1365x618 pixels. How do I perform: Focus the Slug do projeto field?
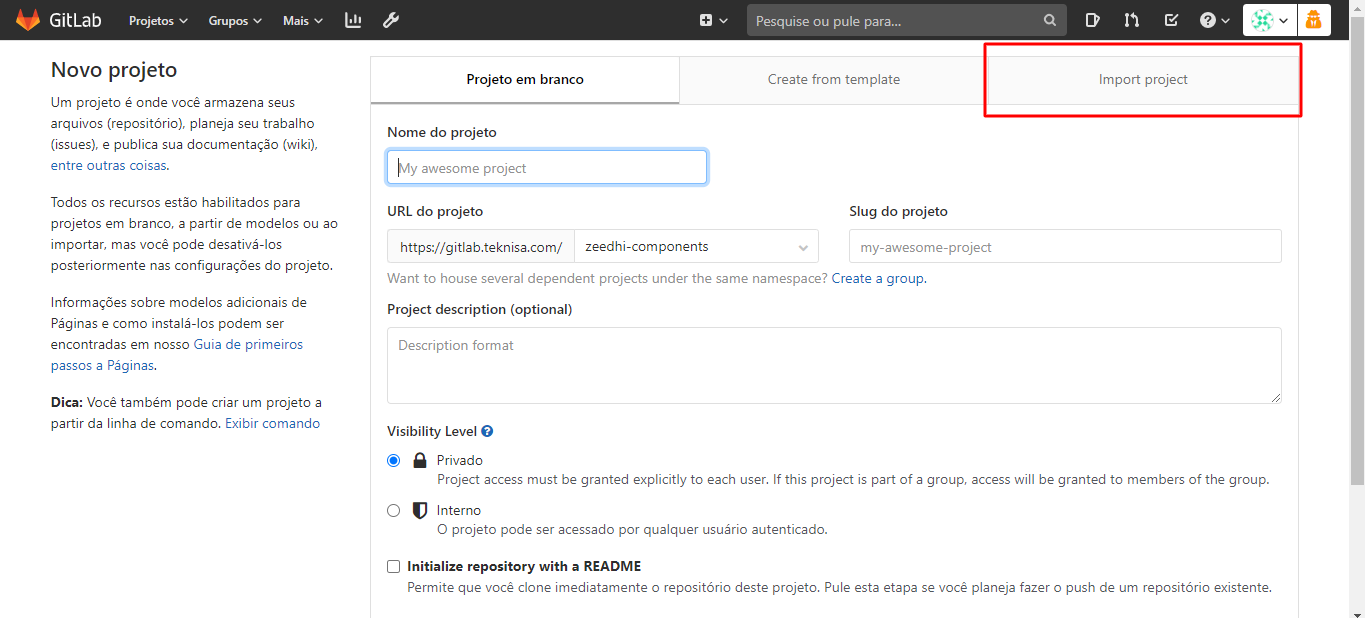click(x=1065, y=246)
